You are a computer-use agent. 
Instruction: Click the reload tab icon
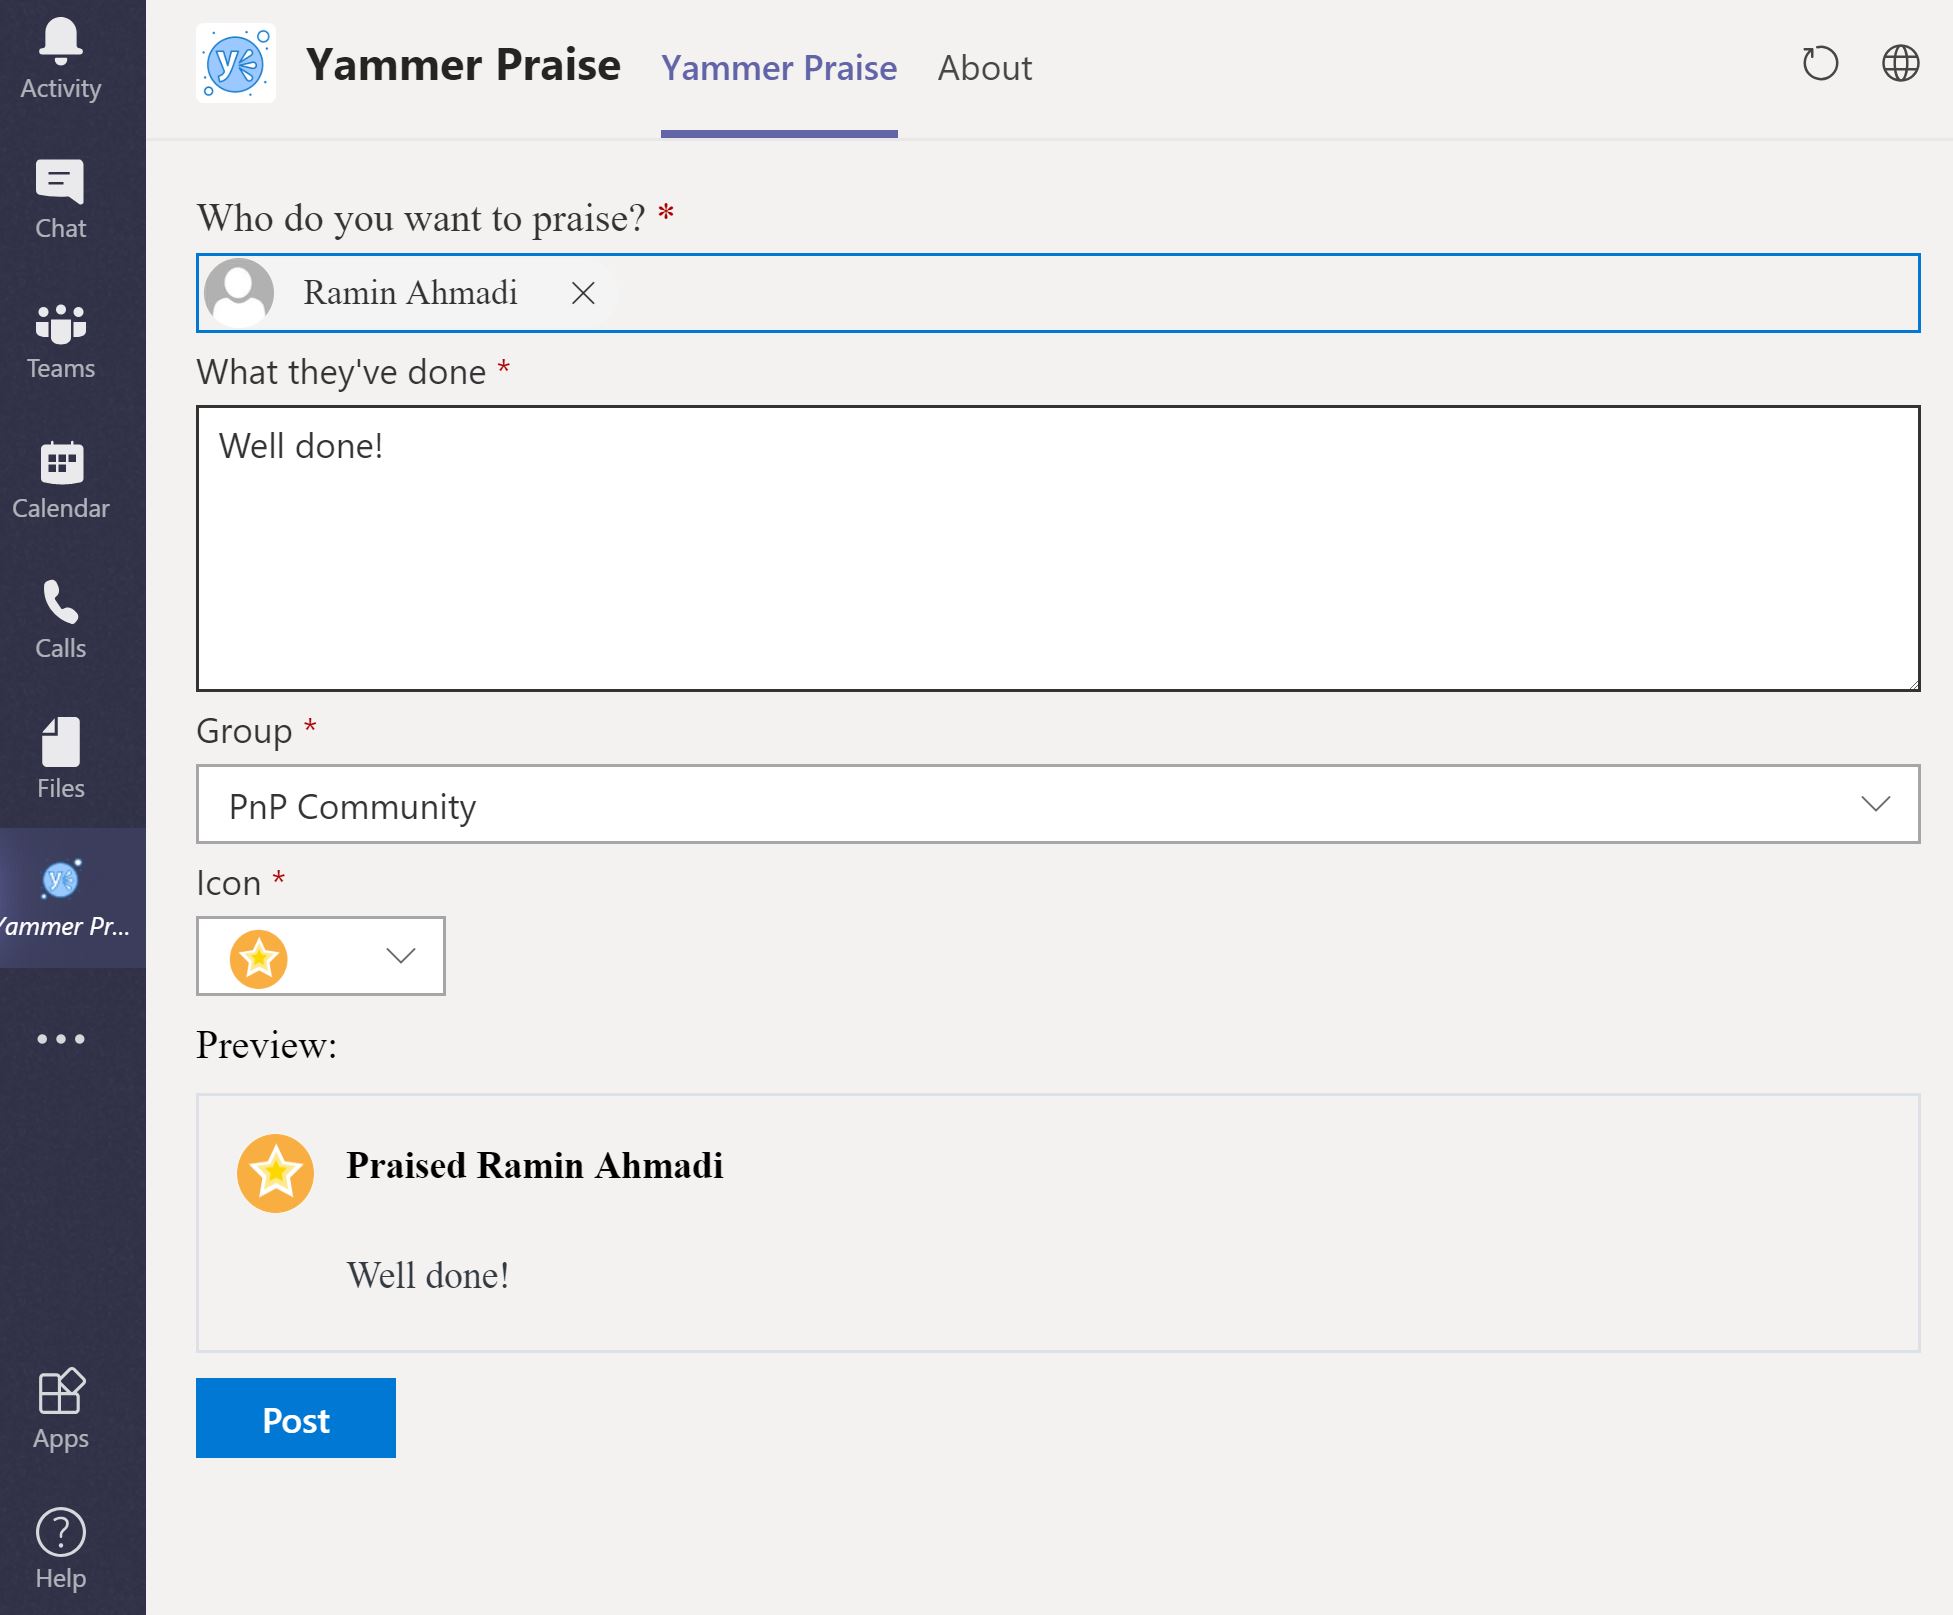(1820, 64)
